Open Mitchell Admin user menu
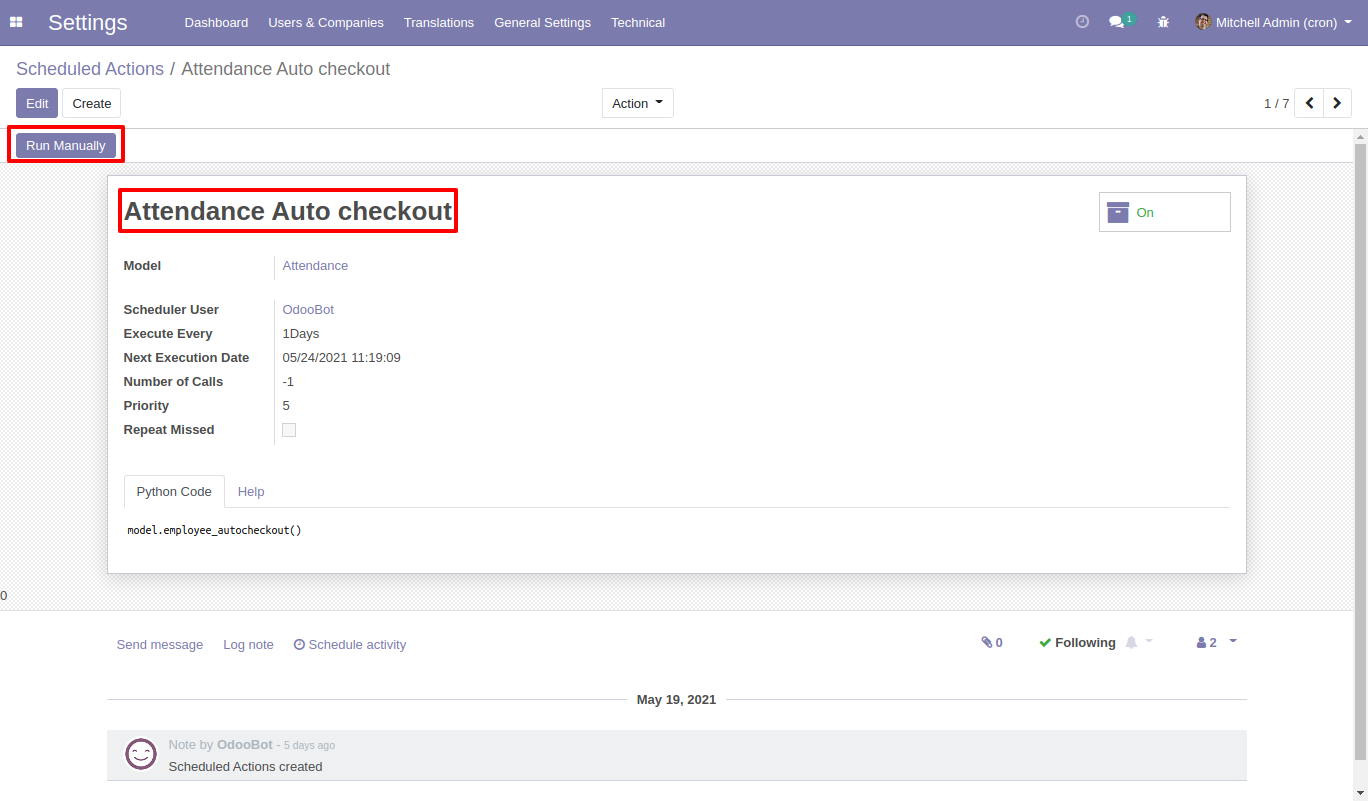This screenshot has height=801, width=1368. (x=1273, y=22)
